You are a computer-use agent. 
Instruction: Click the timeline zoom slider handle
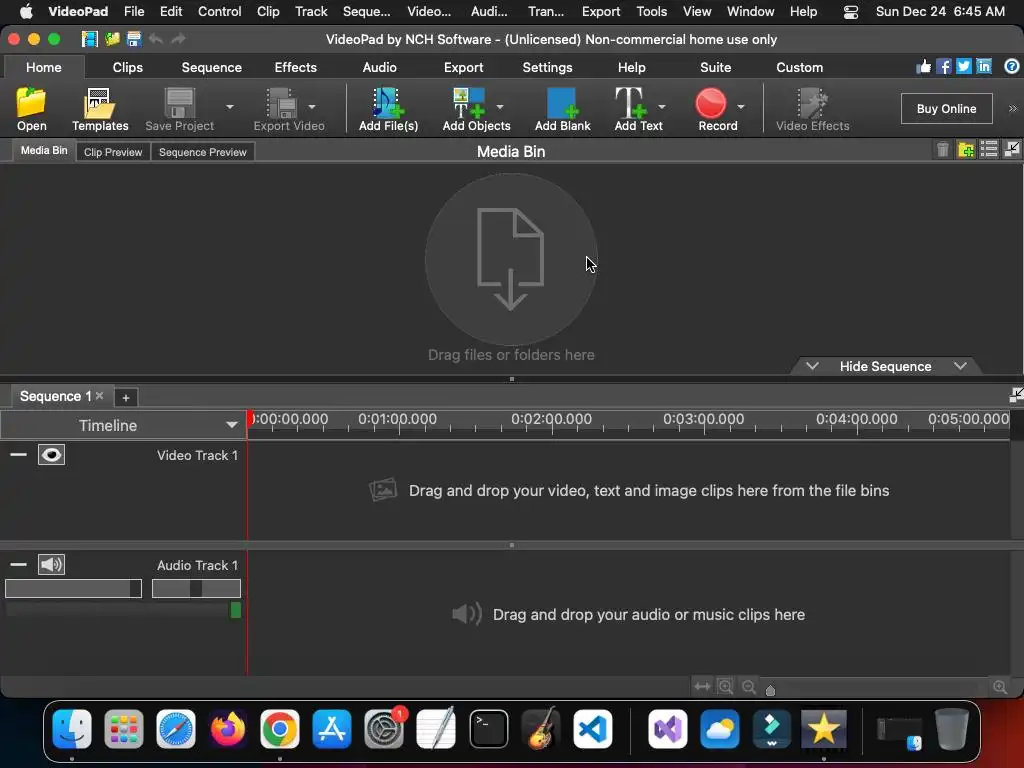coord(770,690)
